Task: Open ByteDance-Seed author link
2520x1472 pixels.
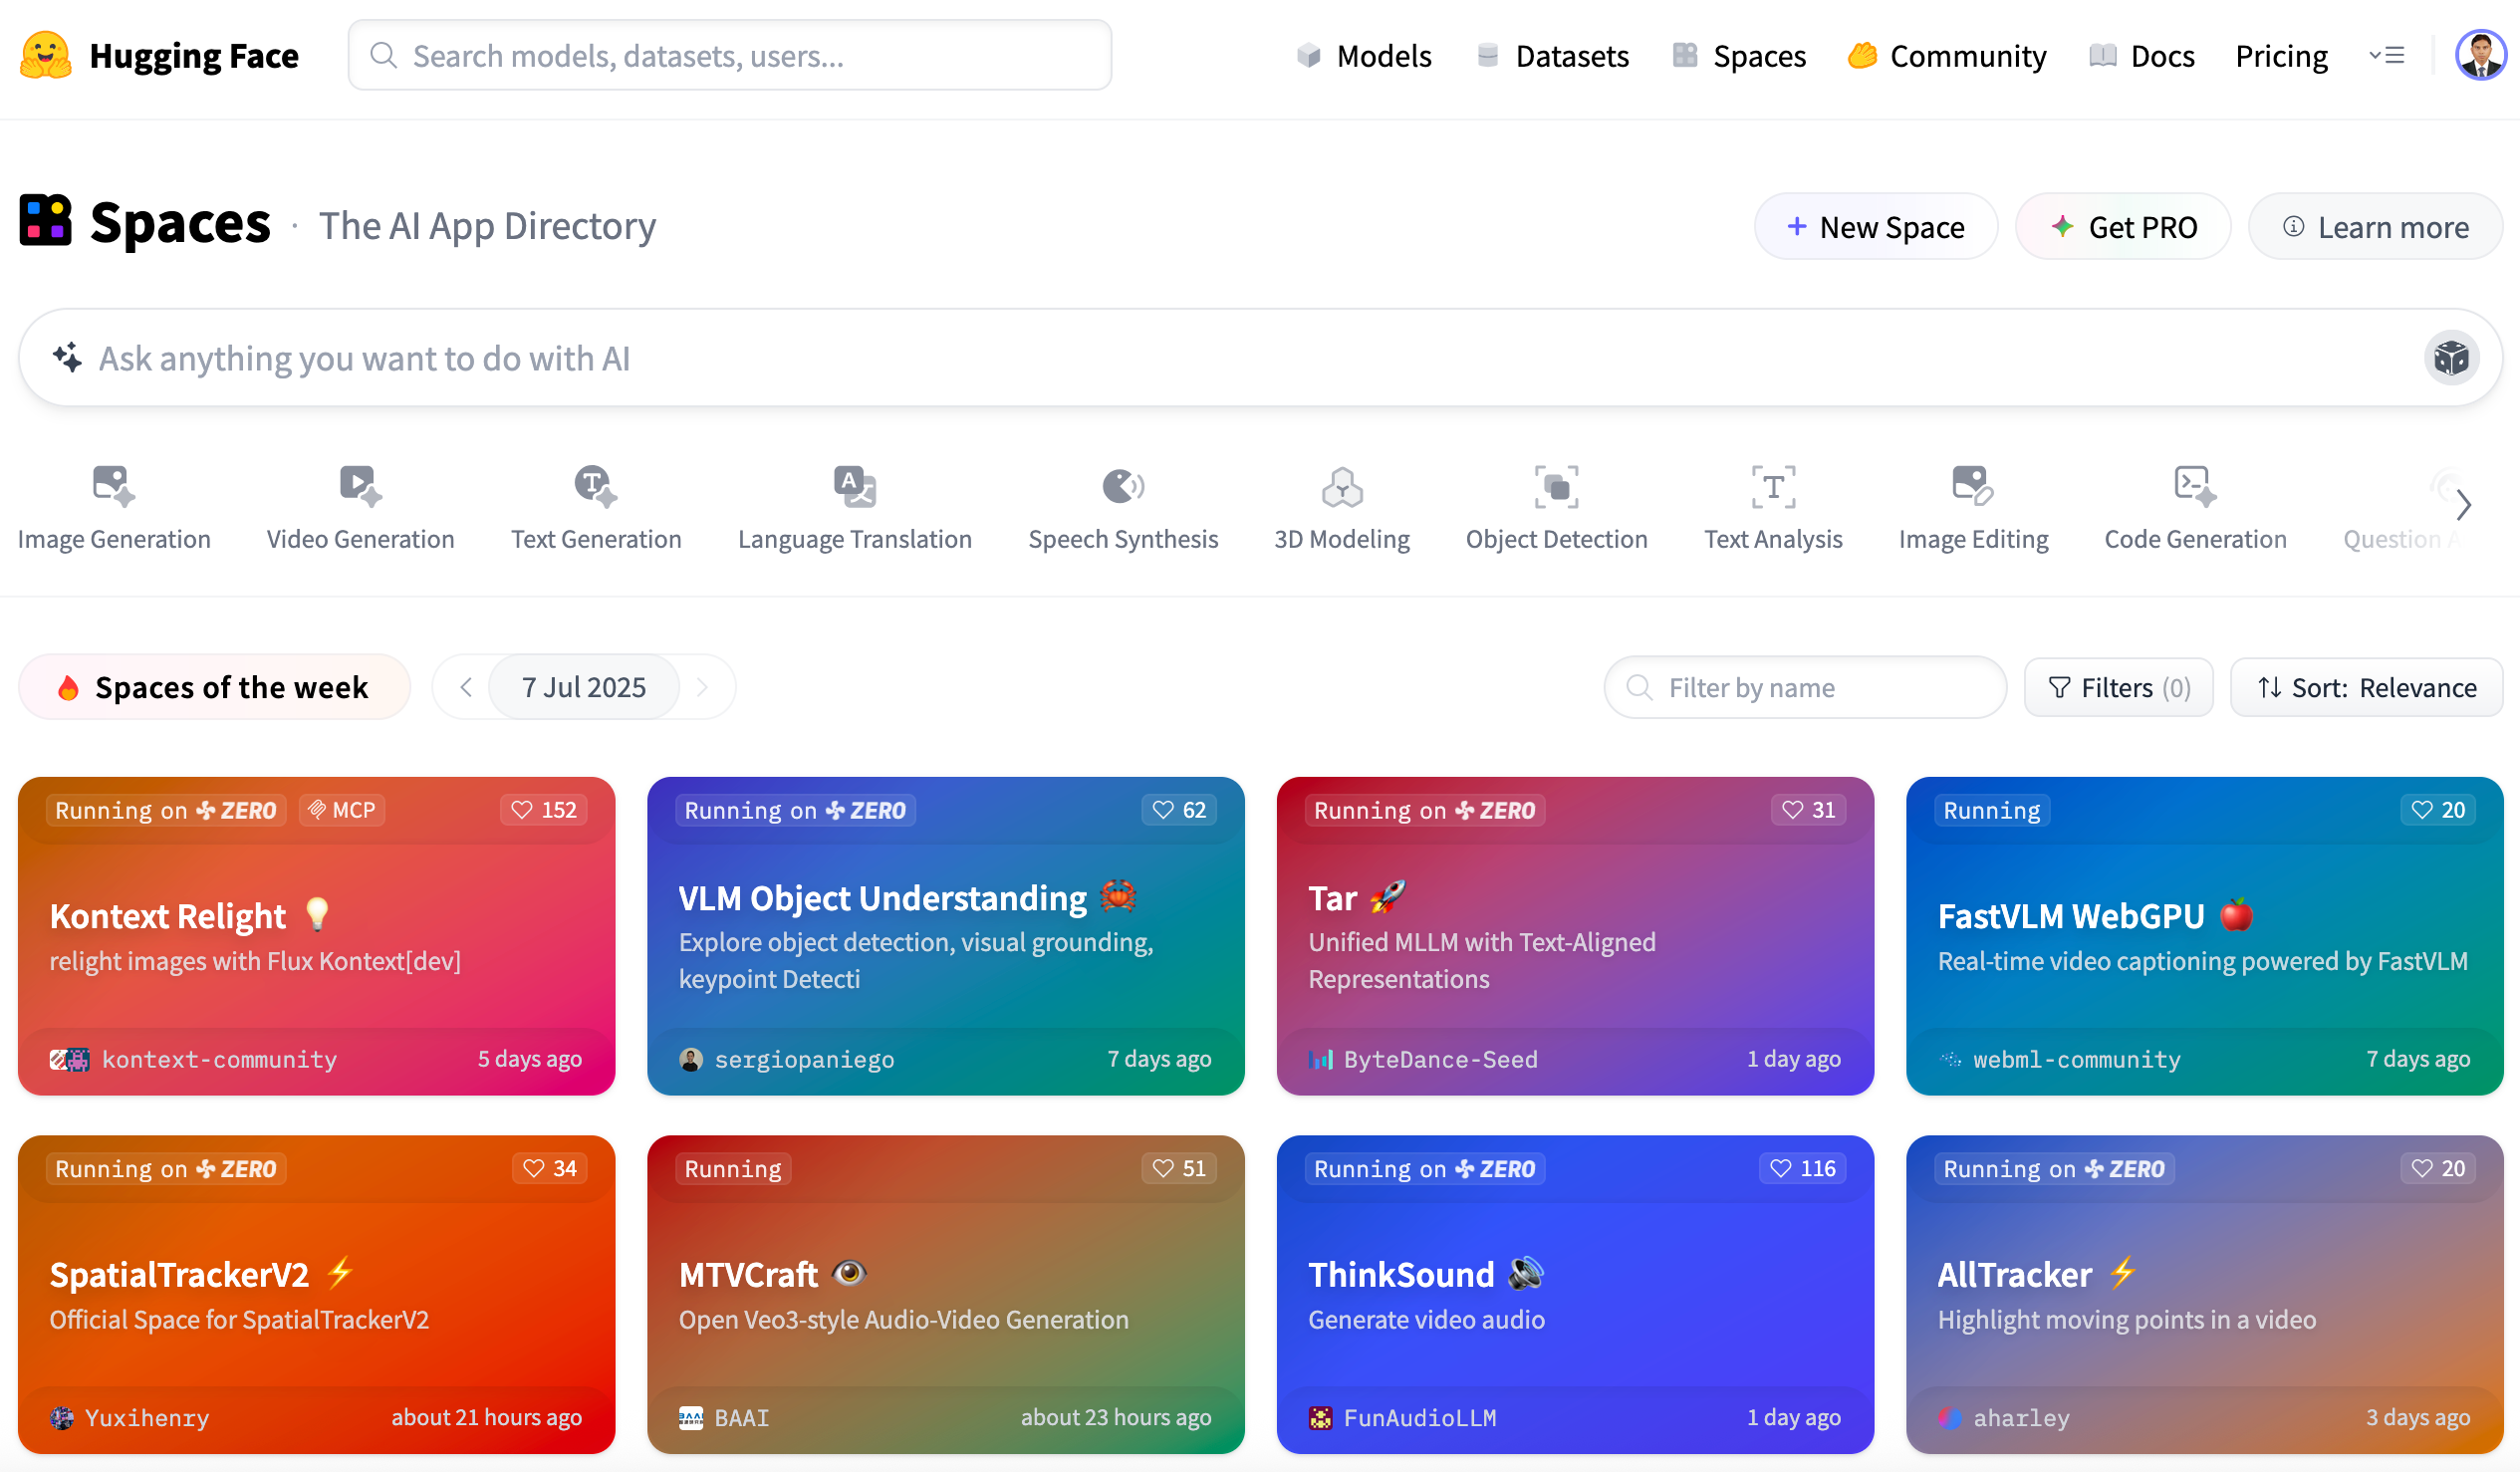Action: pos(1423,1059)
